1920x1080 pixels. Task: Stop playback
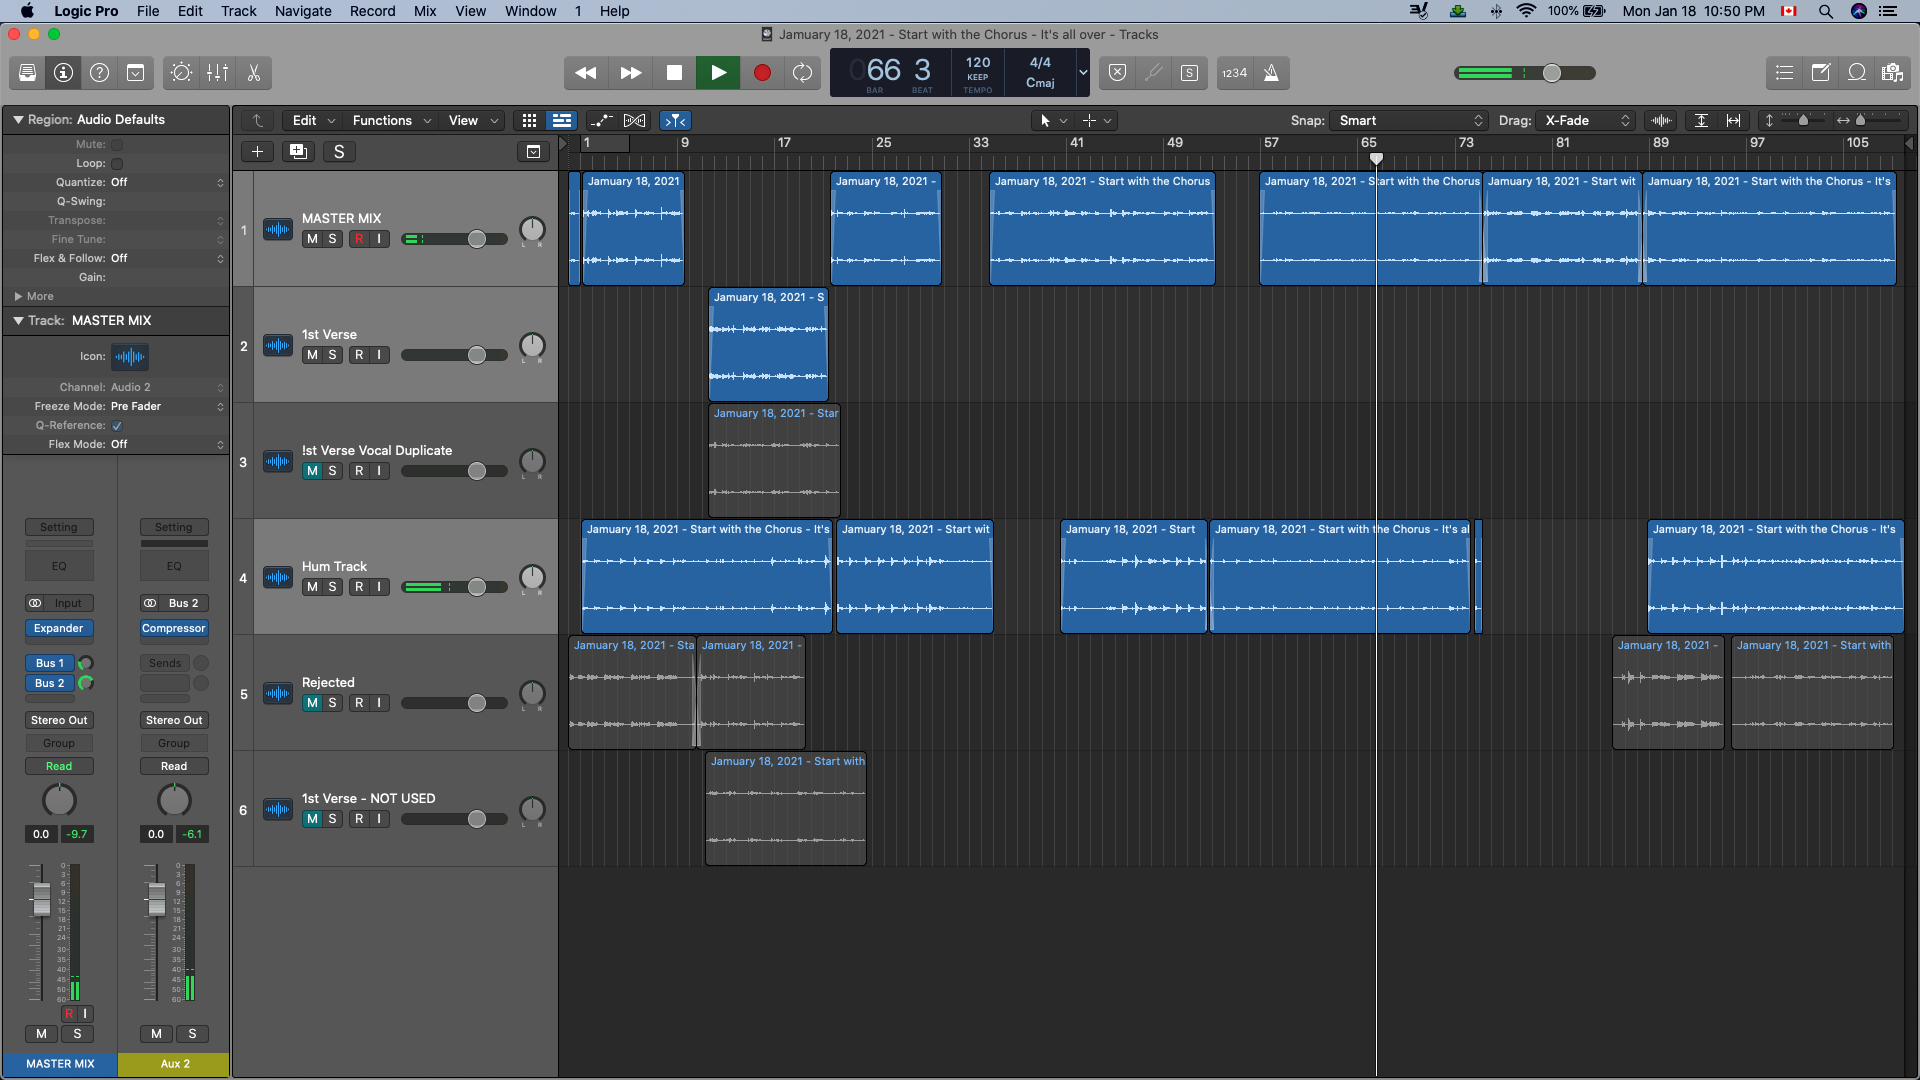pos(674,73)
